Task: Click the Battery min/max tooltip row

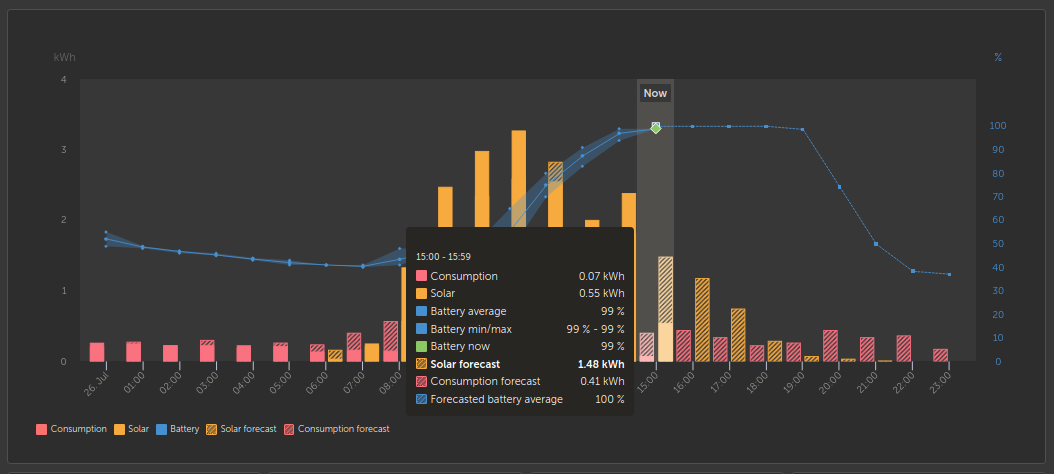Action: pos(520,329)
